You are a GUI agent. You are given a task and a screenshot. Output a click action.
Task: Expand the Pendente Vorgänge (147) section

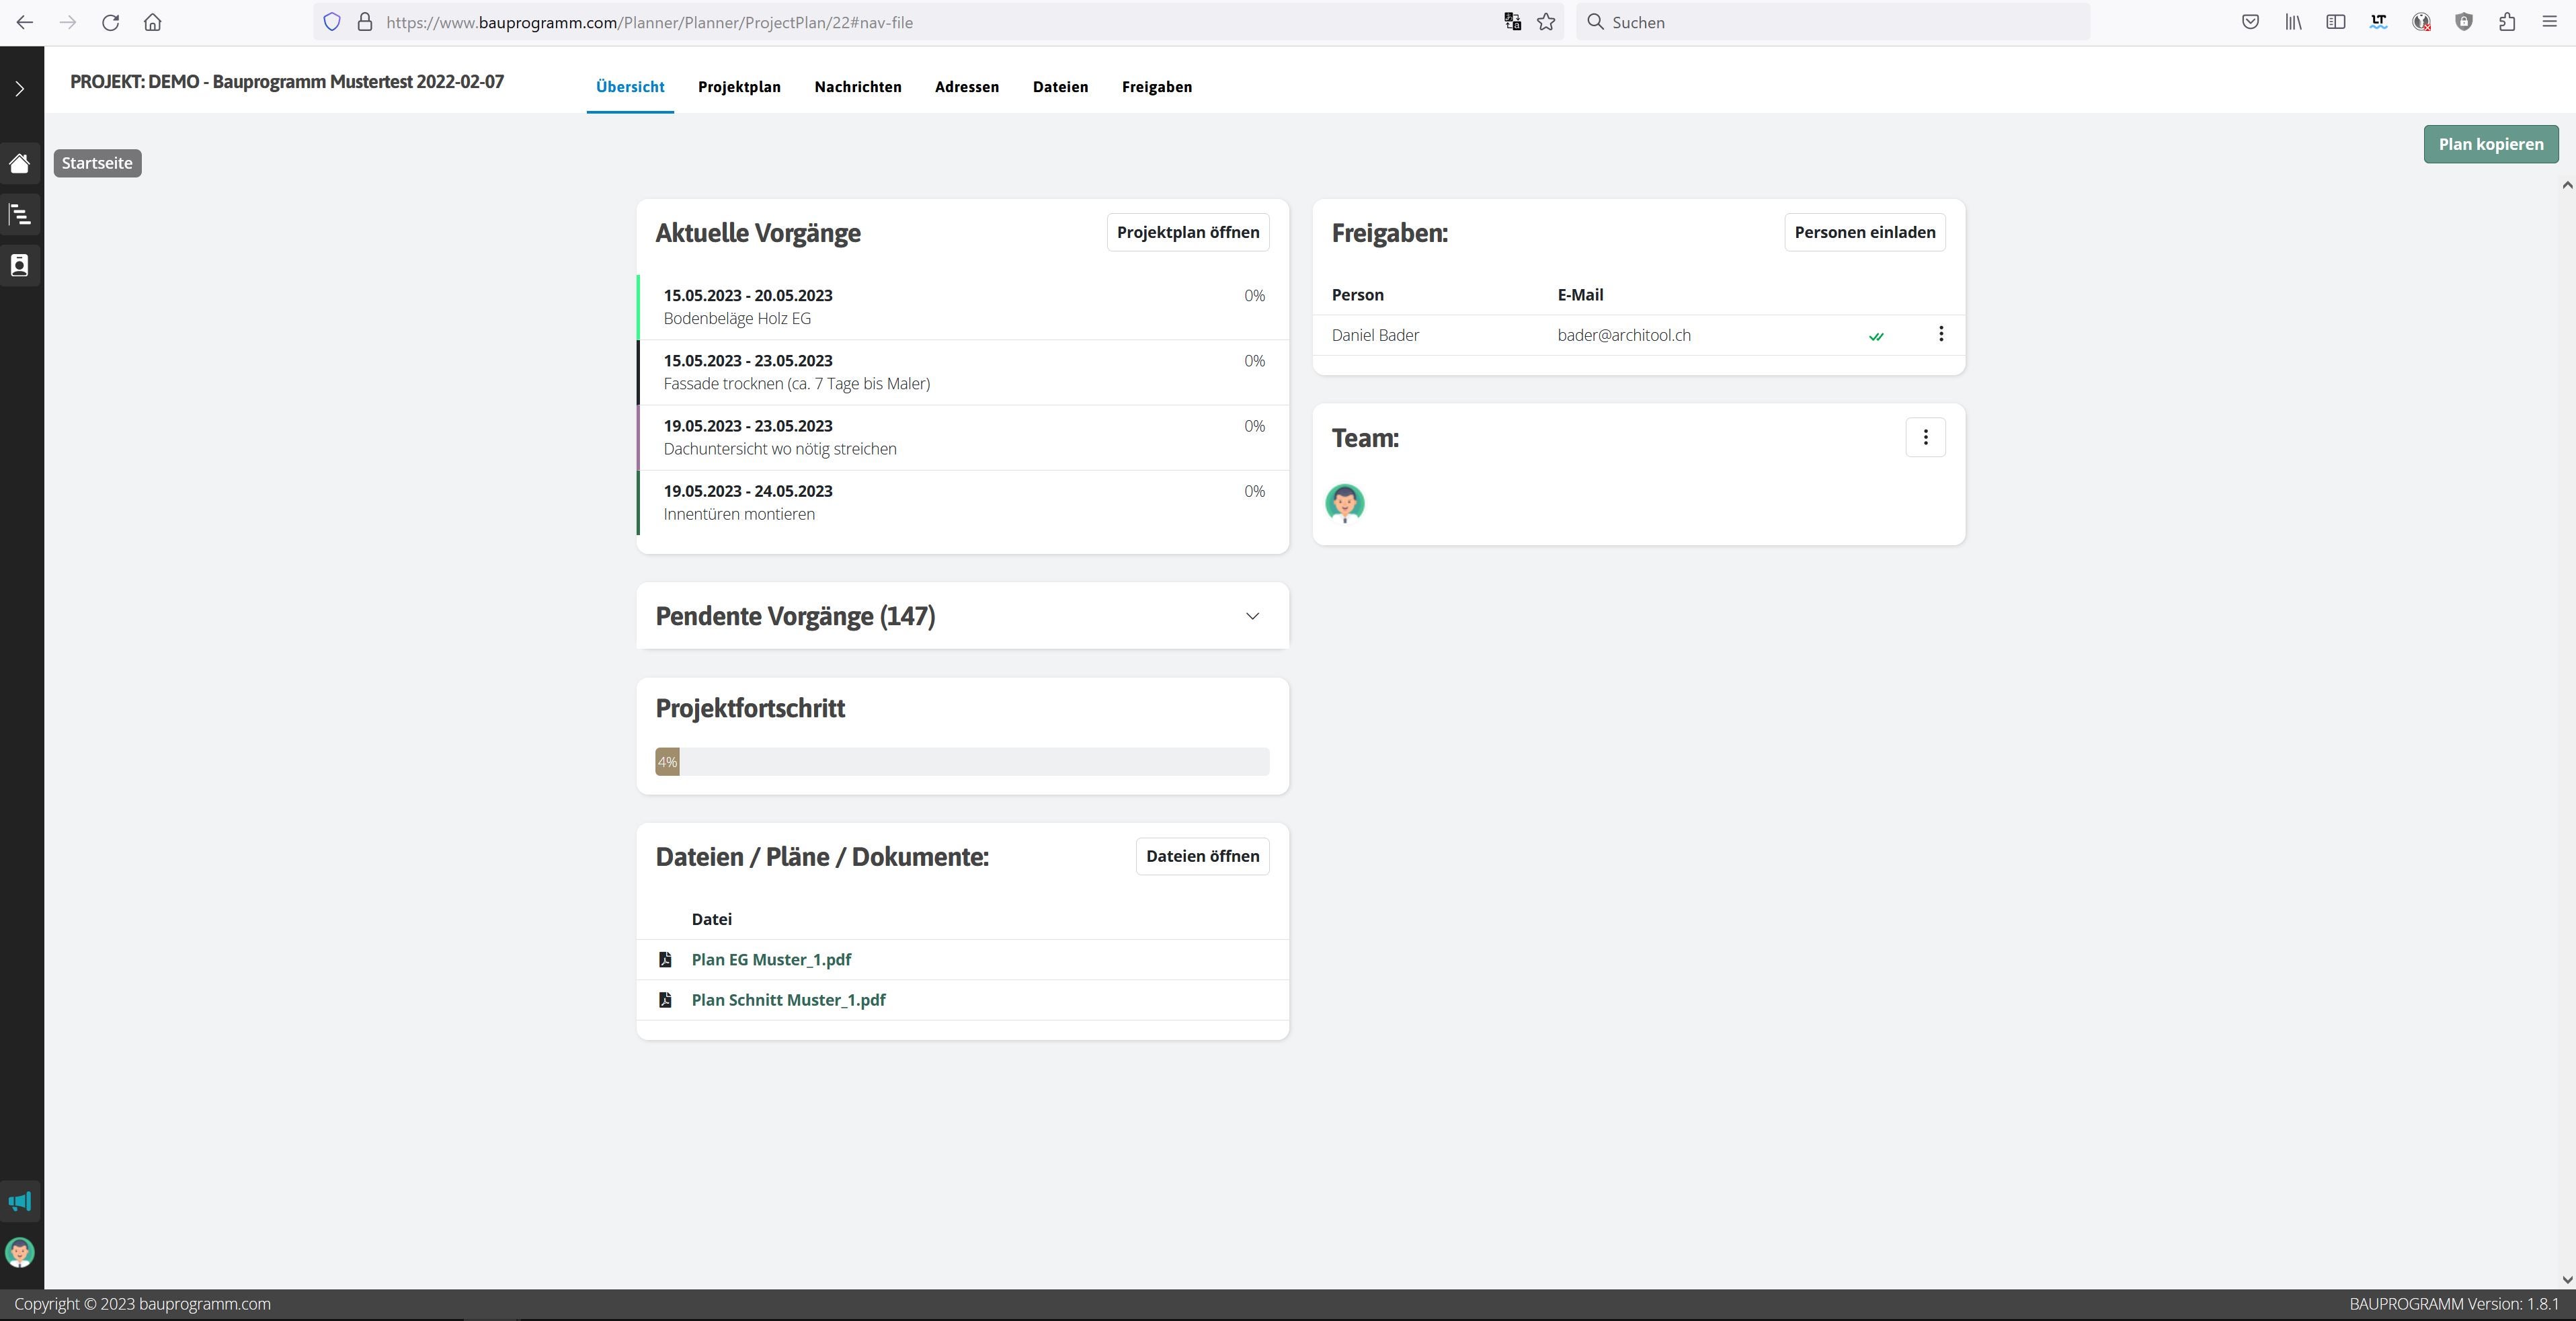pyautogui.click(x=1252, y=616)
